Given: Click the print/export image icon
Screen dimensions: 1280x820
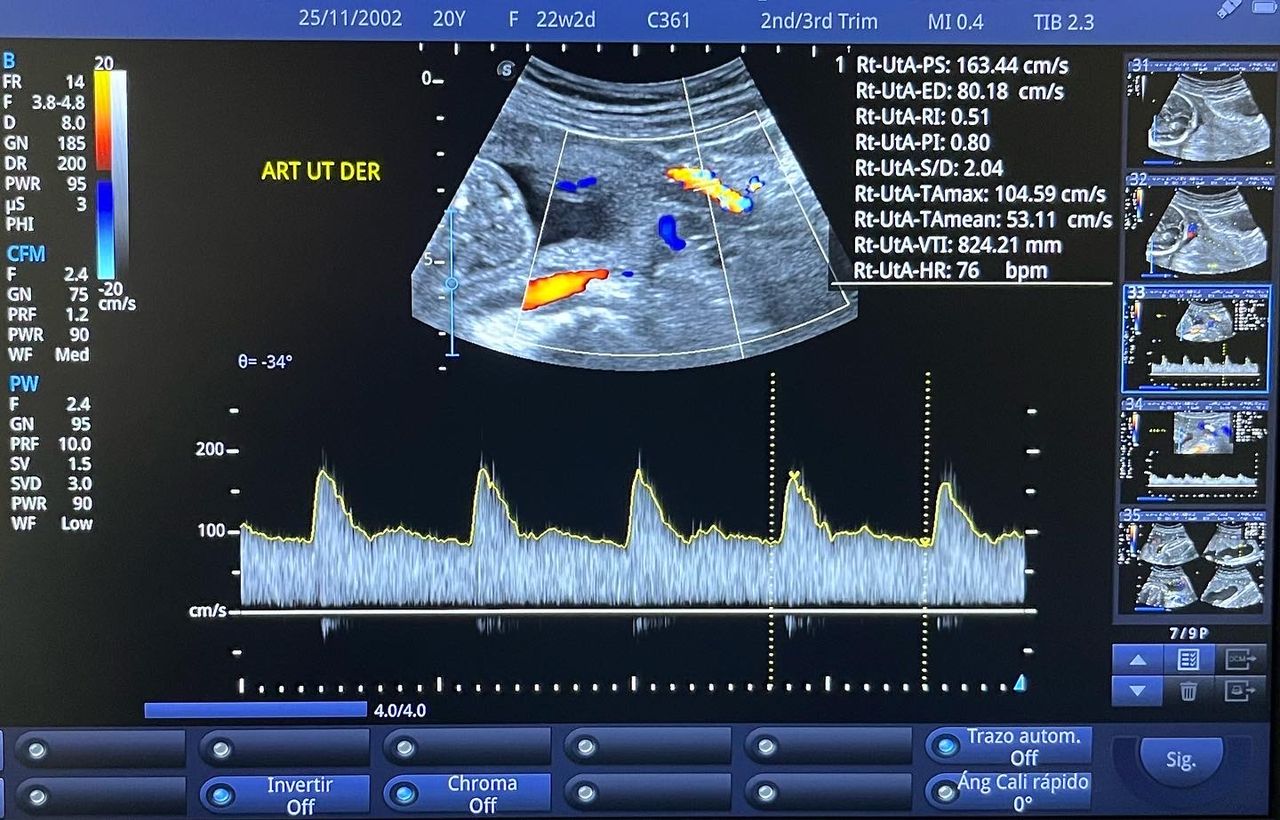Looking at the screenshot, I should pyautogui.click(x=1239, y=690).
